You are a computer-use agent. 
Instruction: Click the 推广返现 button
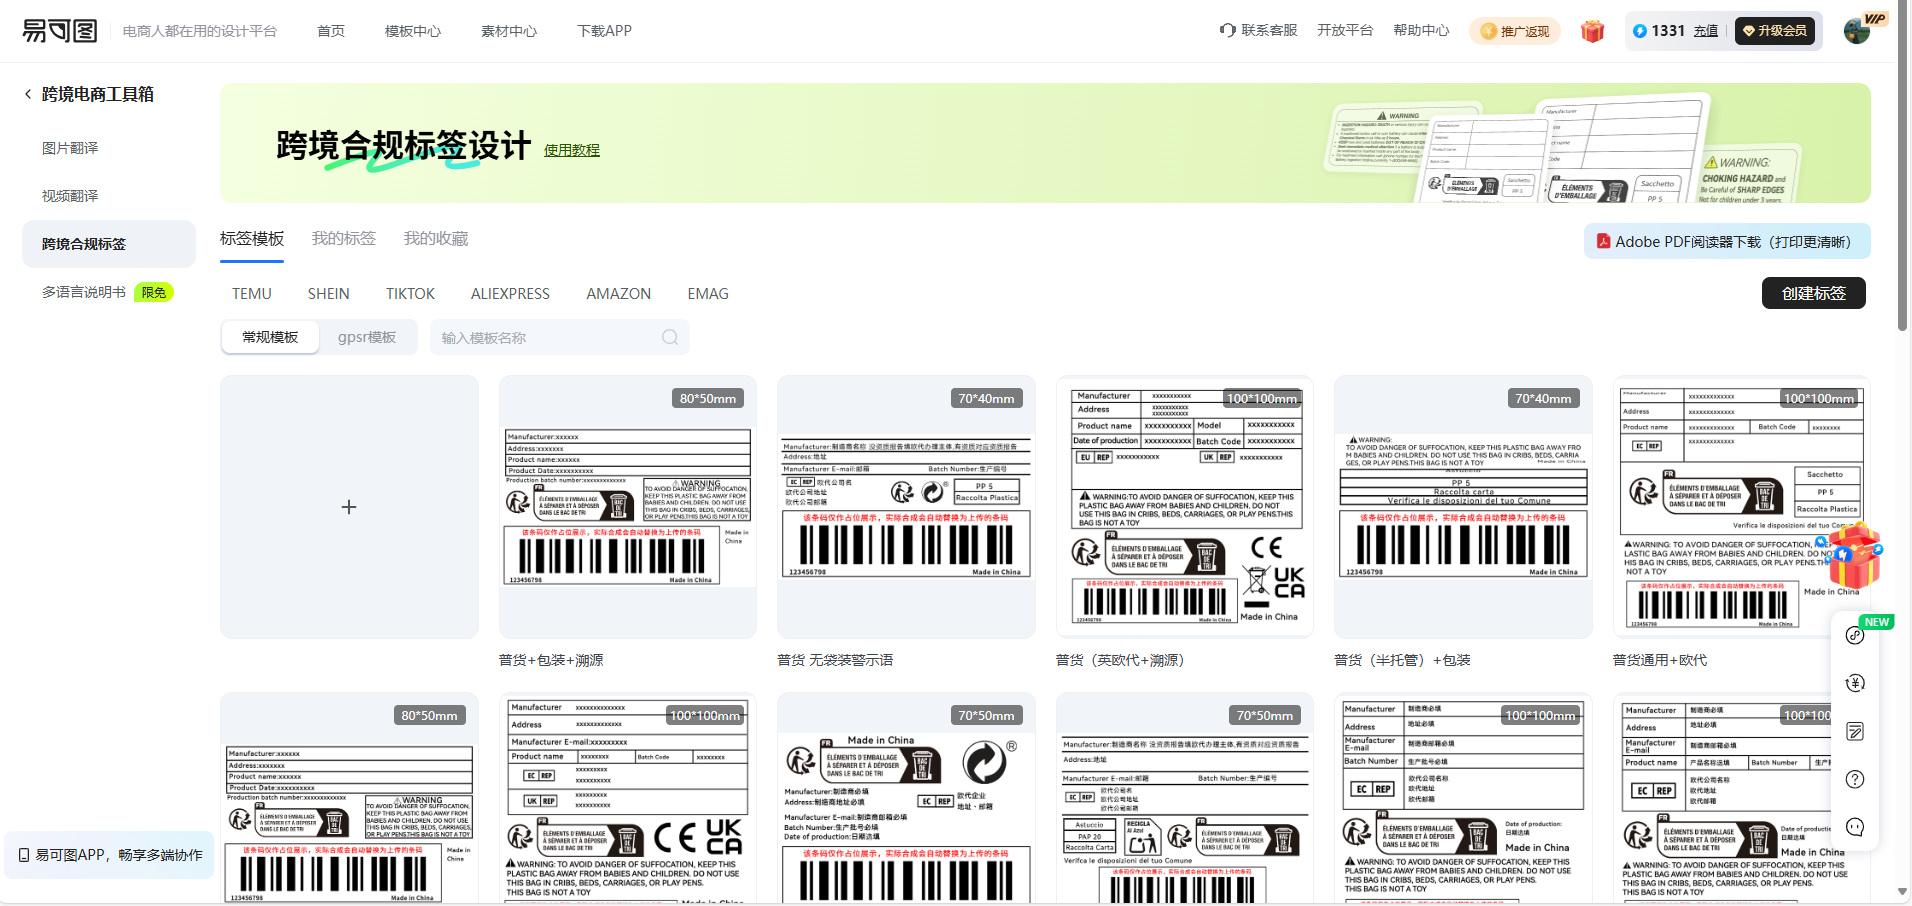[x=1515, y=31]
